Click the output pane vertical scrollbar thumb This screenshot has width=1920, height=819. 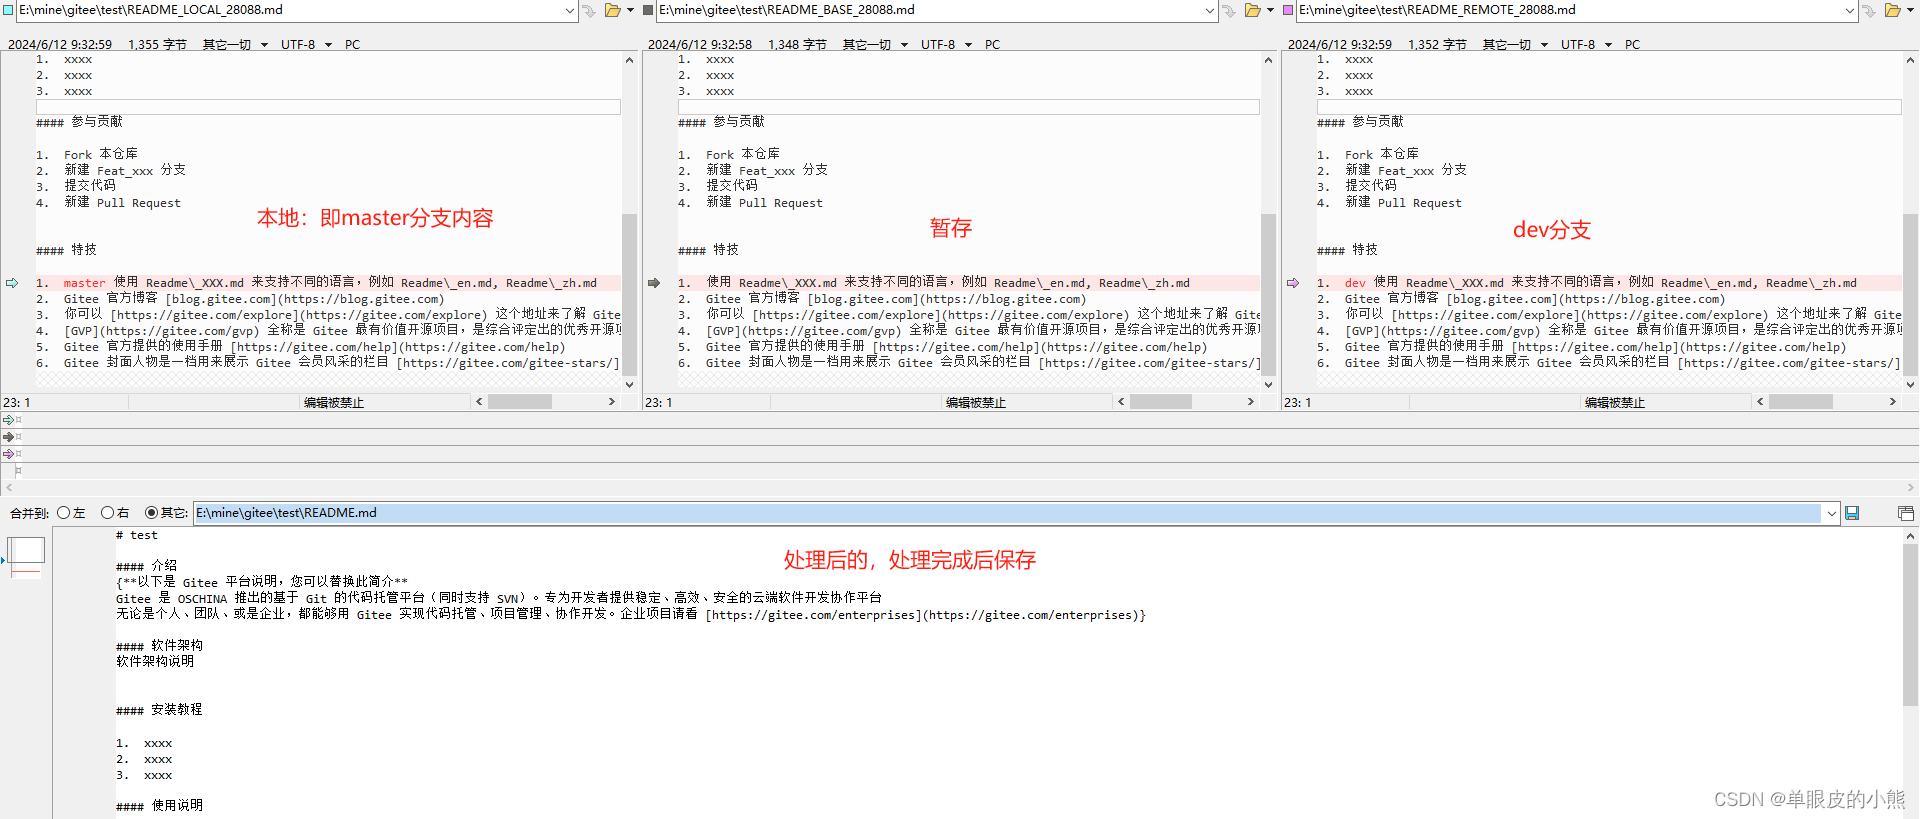pos(1910,625)
